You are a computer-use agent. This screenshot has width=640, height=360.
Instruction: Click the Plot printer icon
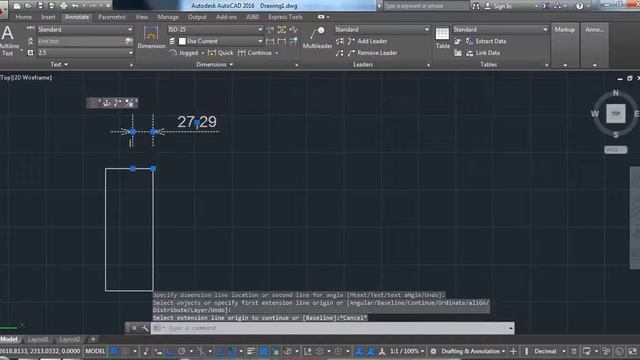coord(63,6)
